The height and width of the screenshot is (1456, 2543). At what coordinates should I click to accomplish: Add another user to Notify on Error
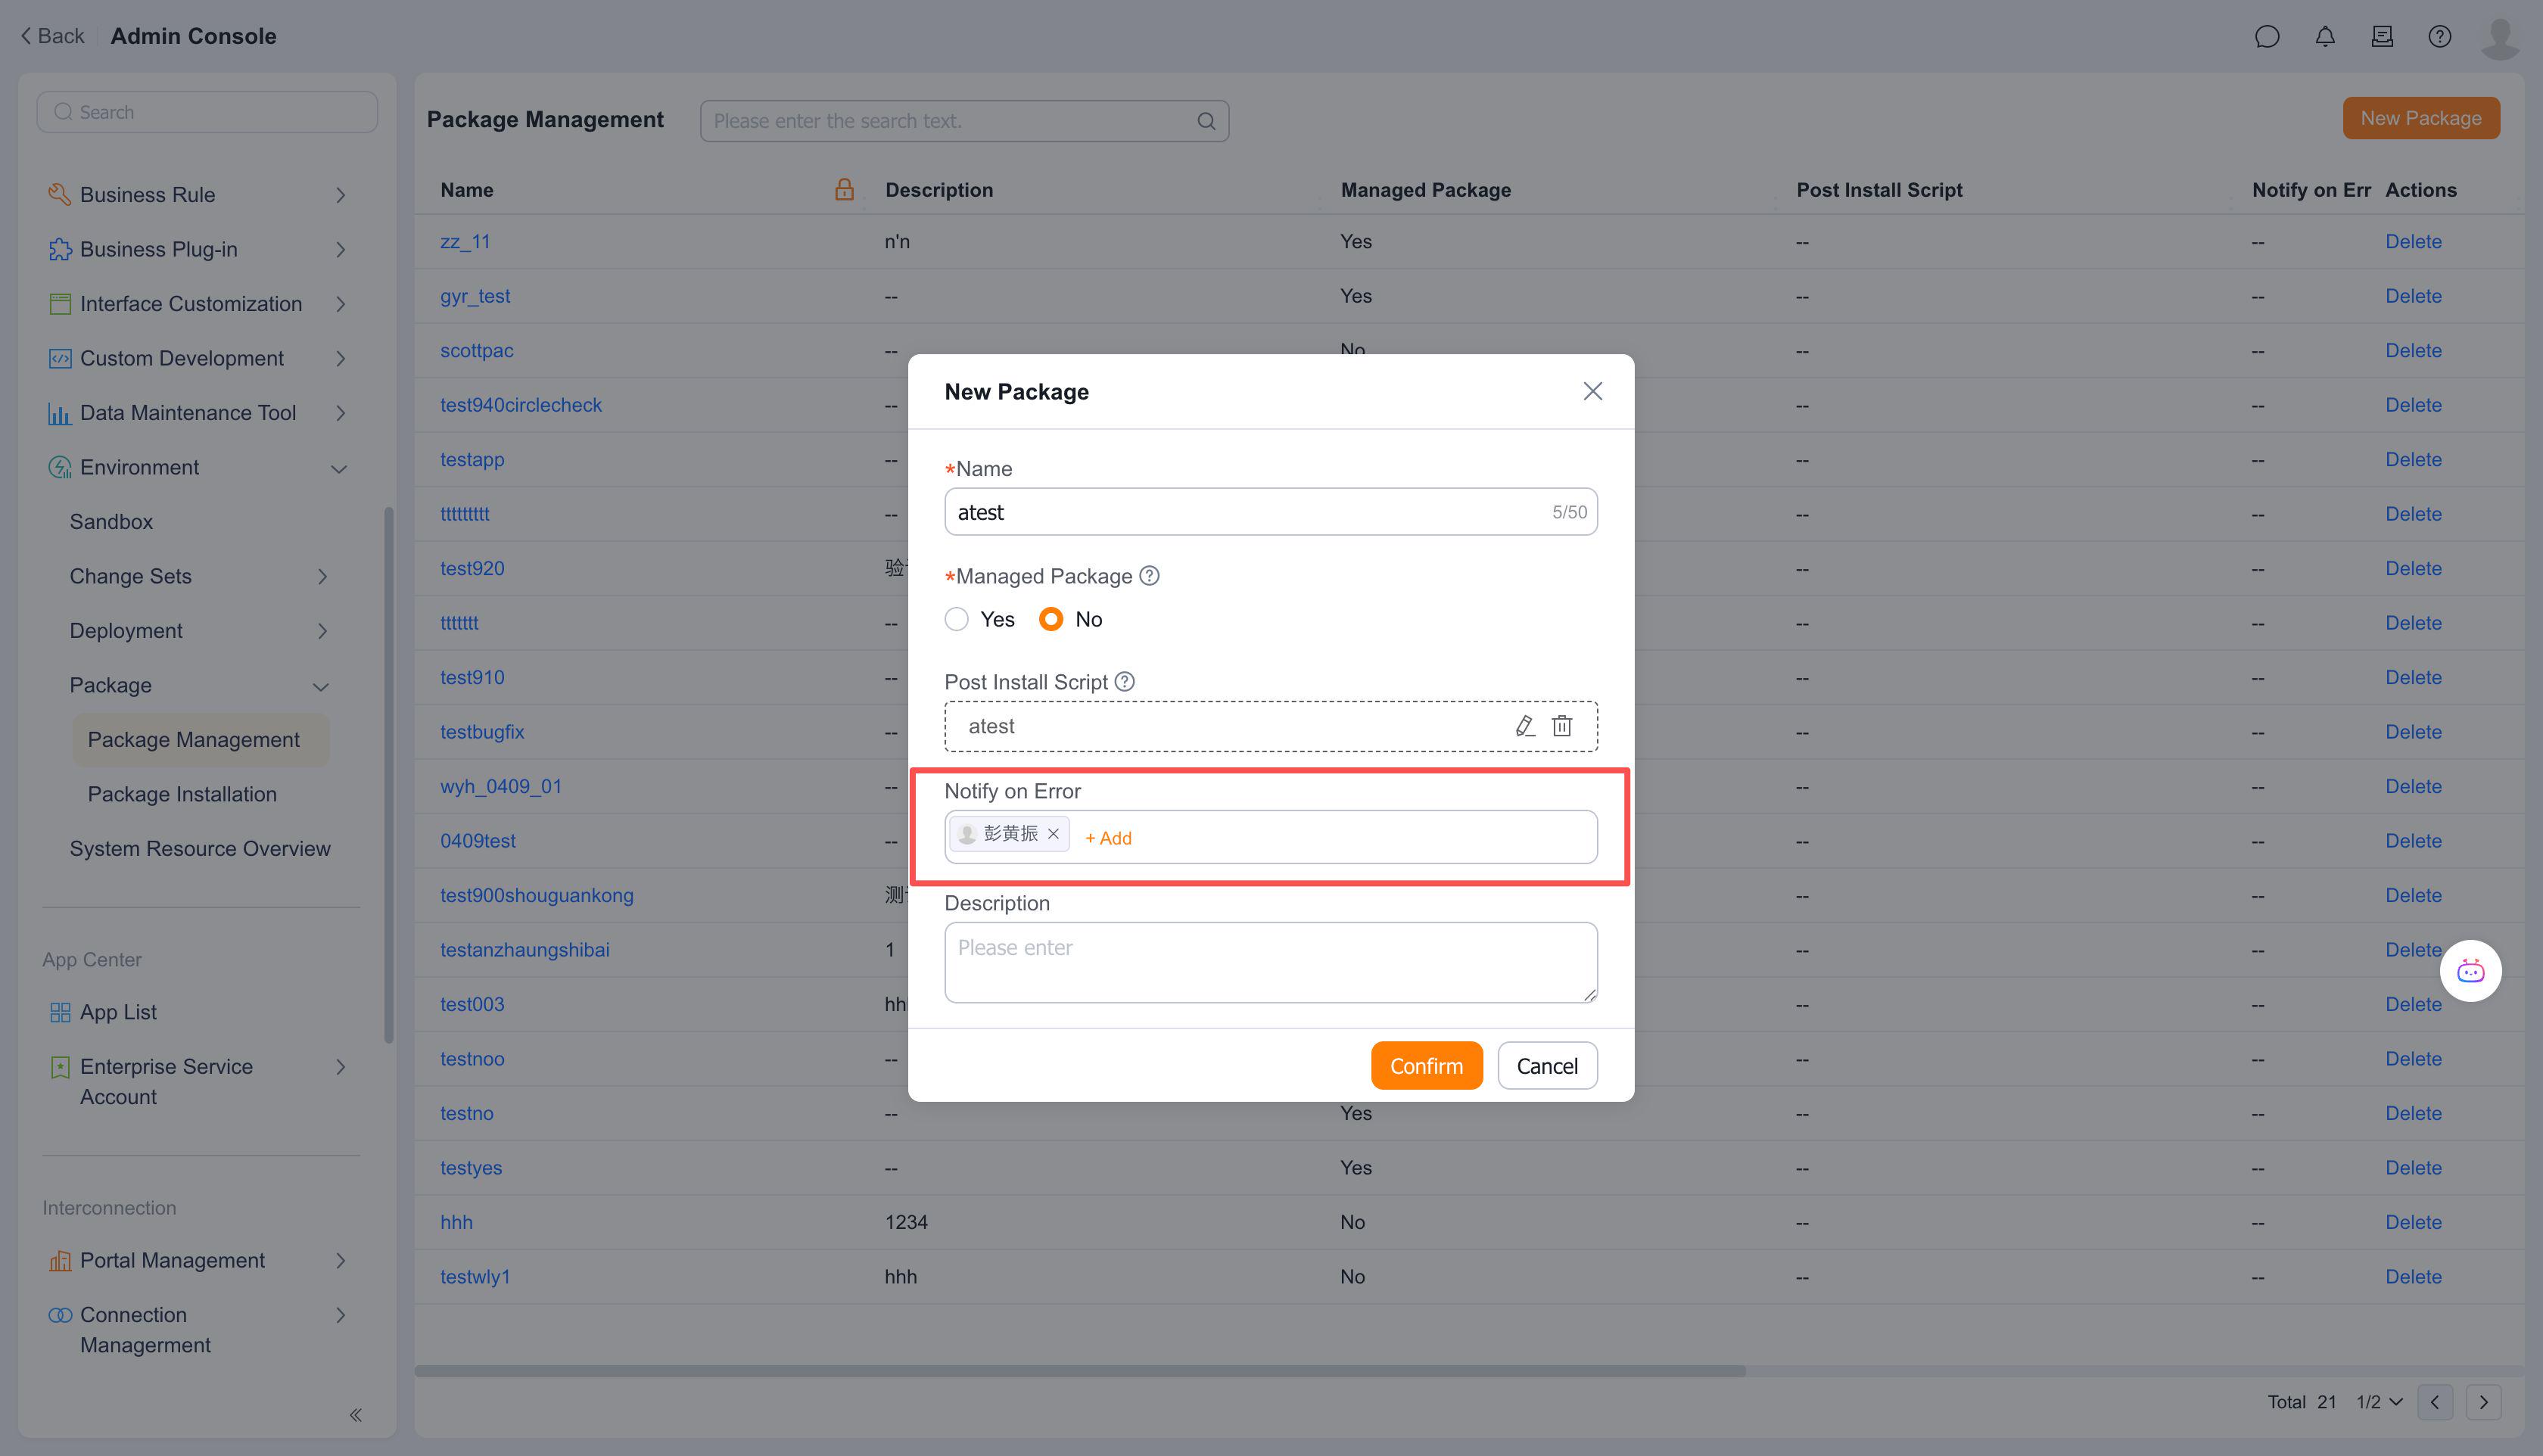click(1108, 838)
